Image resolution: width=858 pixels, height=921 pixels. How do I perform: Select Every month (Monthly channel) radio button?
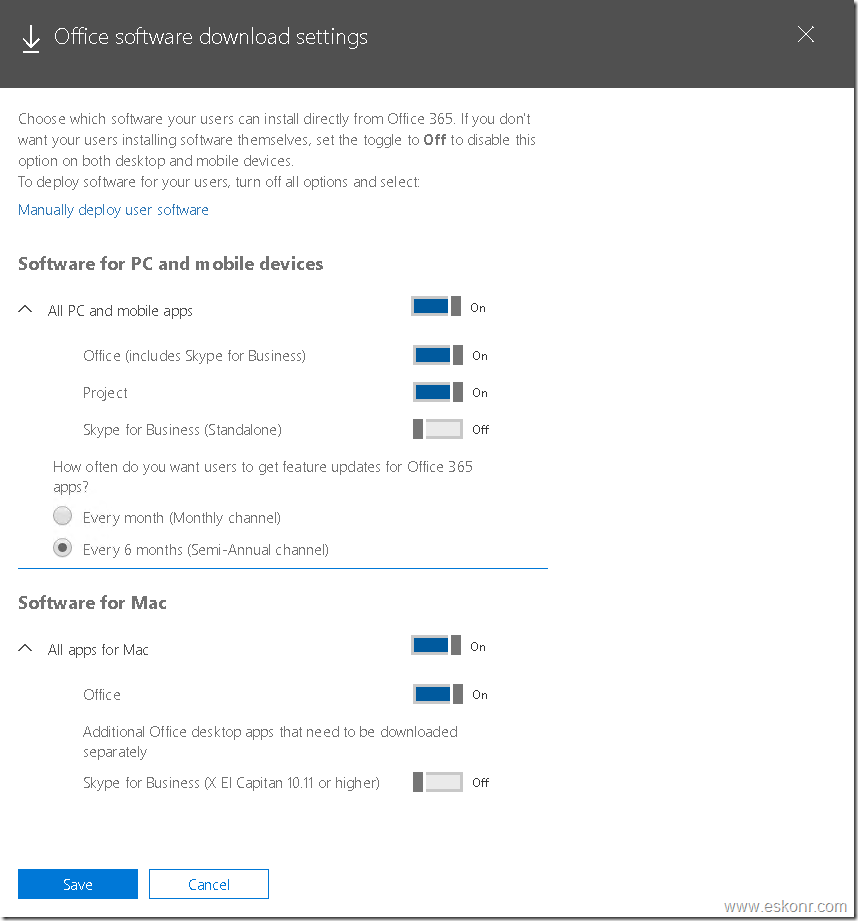[63, 516]
